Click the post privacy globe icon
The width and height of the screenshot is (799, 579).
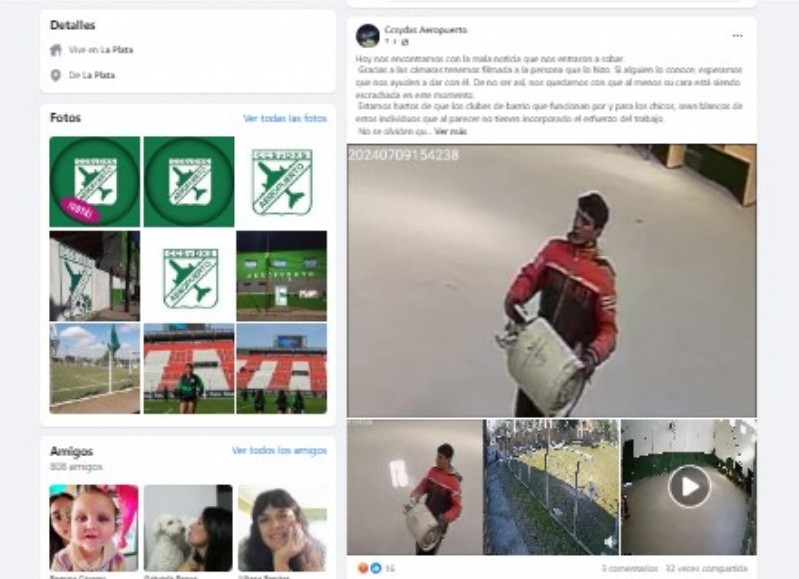[405, 41]
